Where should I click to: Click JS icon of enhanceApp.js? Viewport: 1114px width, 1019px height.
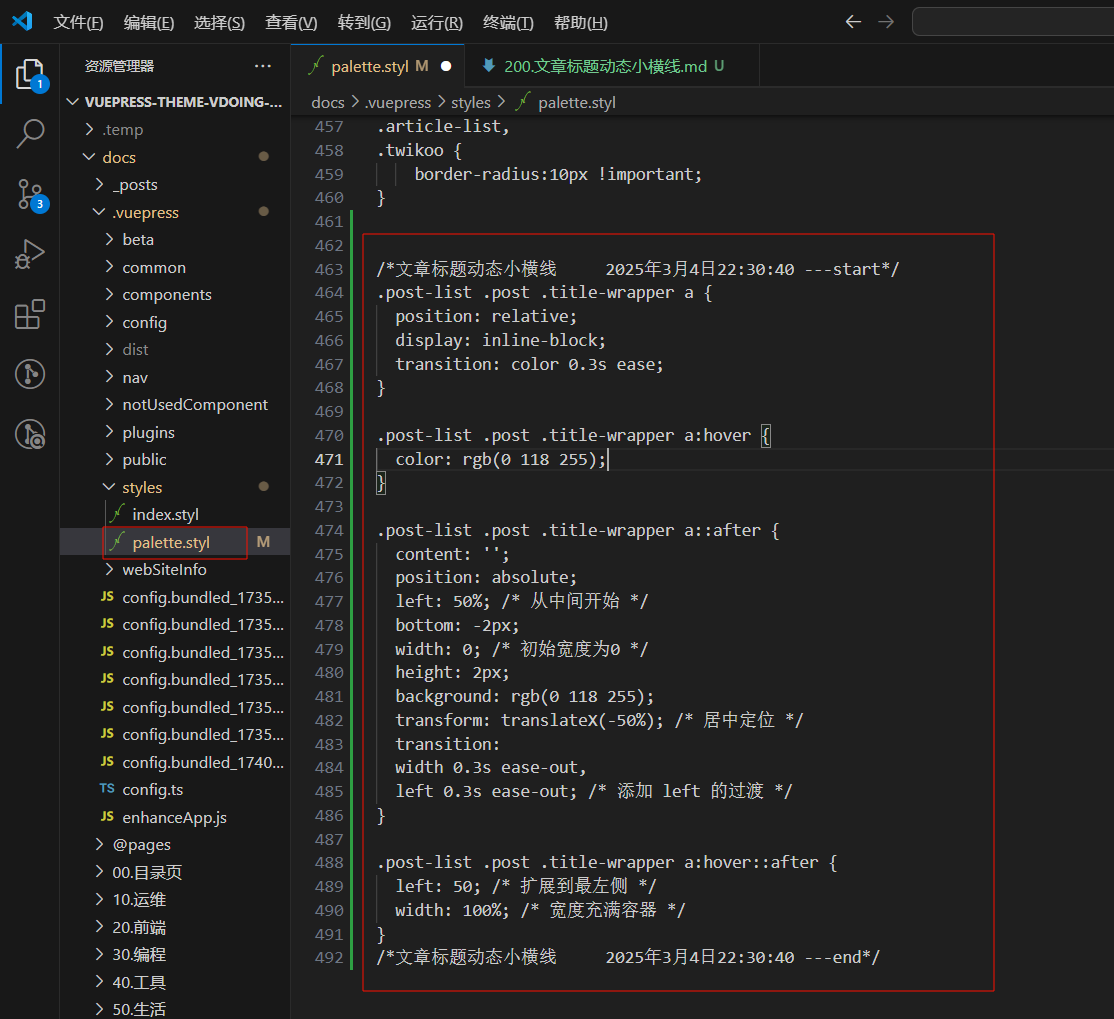tap(107, 816)
